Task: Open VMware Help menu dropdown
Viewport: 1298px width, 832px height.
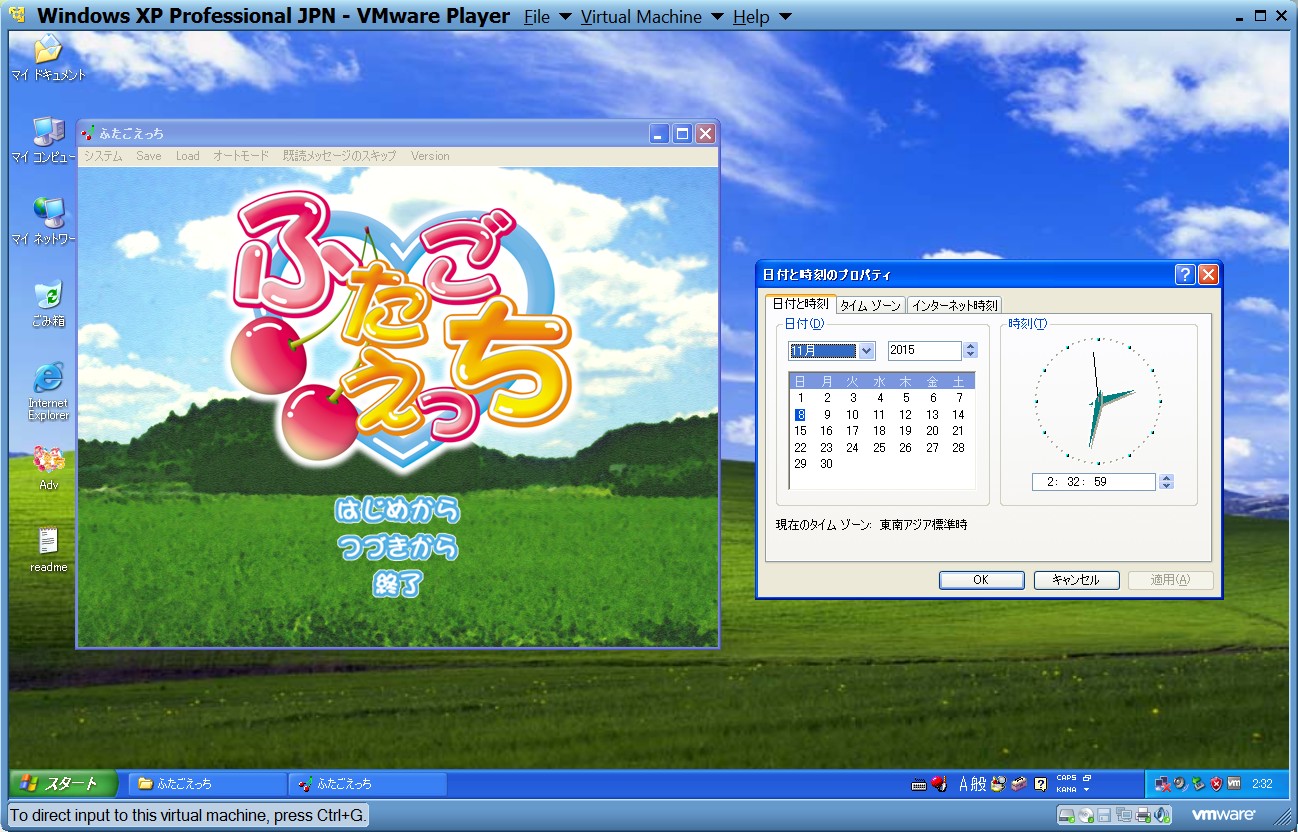Action: click(x=762, y=17)
